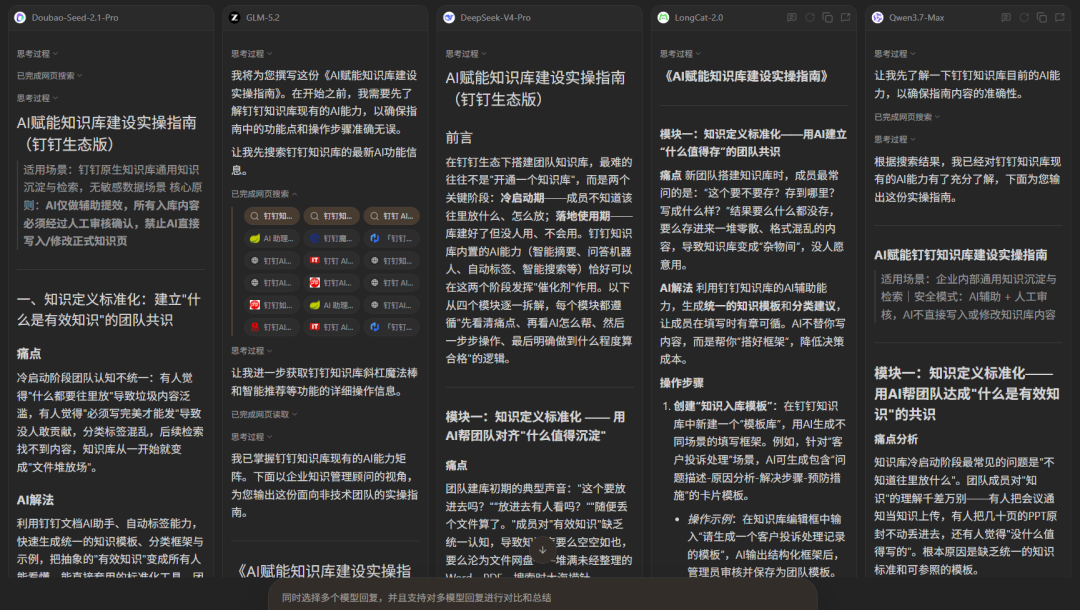The image size is (1080, 610).
Task: Click the 操作步骤 heading in LongCat panel
Action: coord(681,383)
